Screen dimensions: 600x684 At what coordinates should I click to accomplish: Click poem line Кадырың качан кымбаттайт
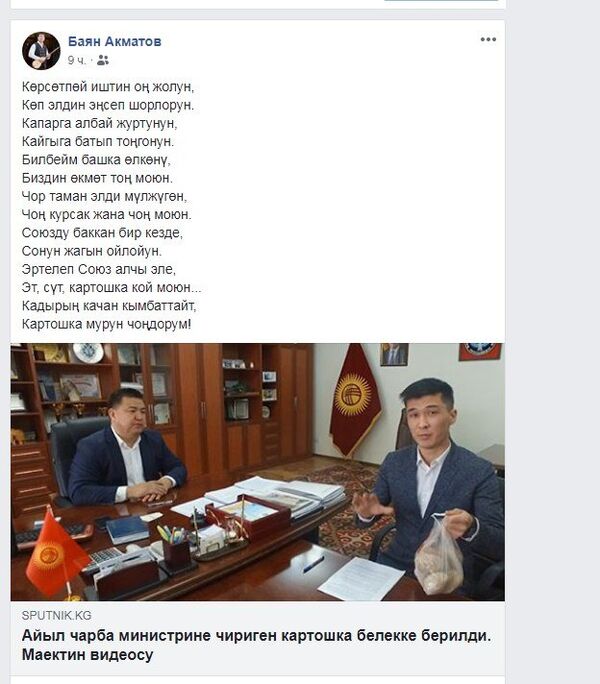click(x=109, y=306)
